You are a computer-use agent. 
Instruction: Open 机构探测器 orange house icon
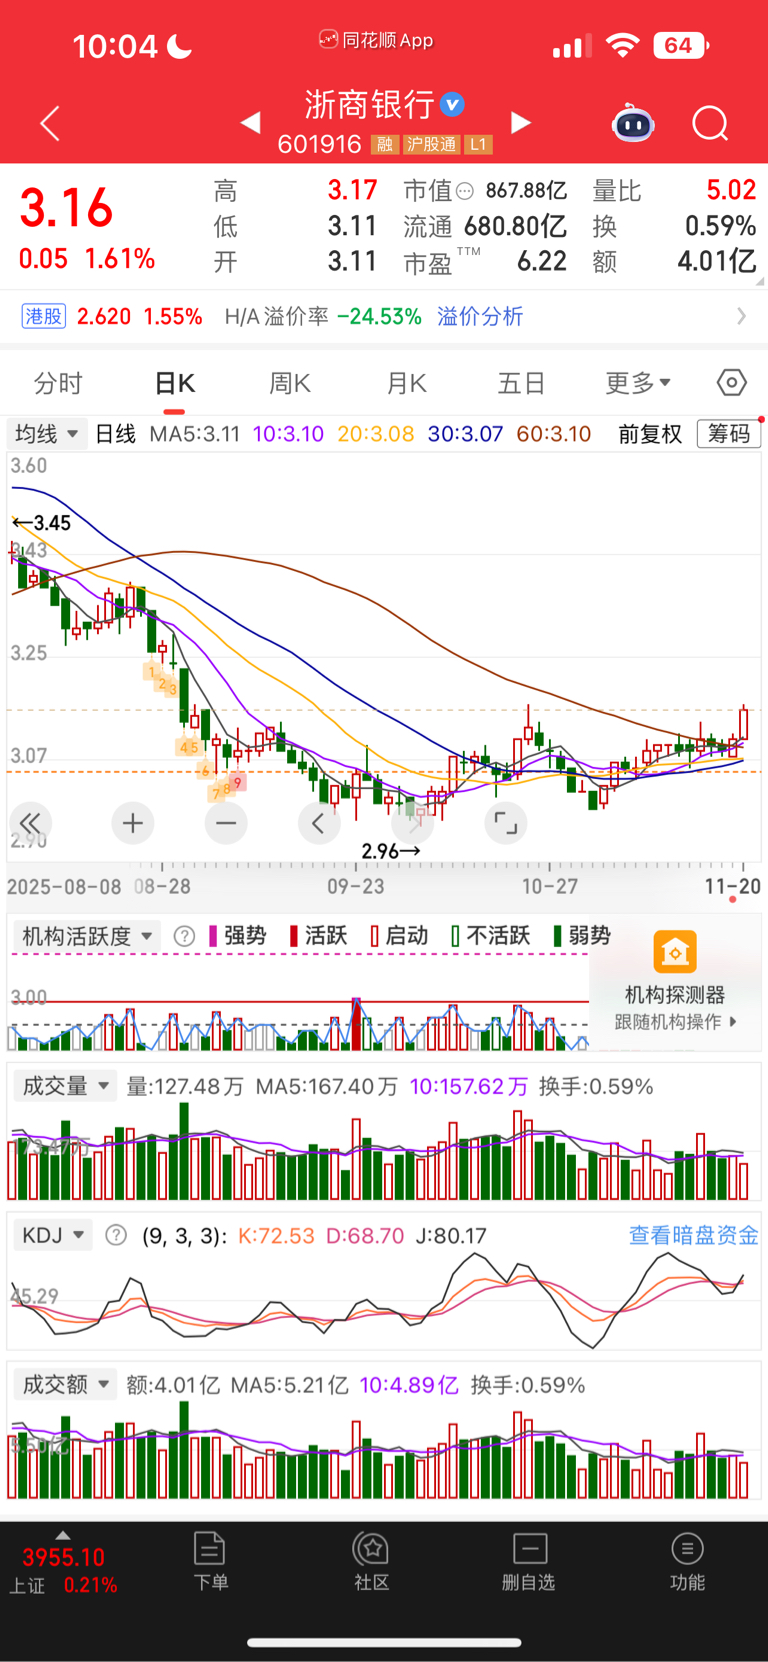675,952
